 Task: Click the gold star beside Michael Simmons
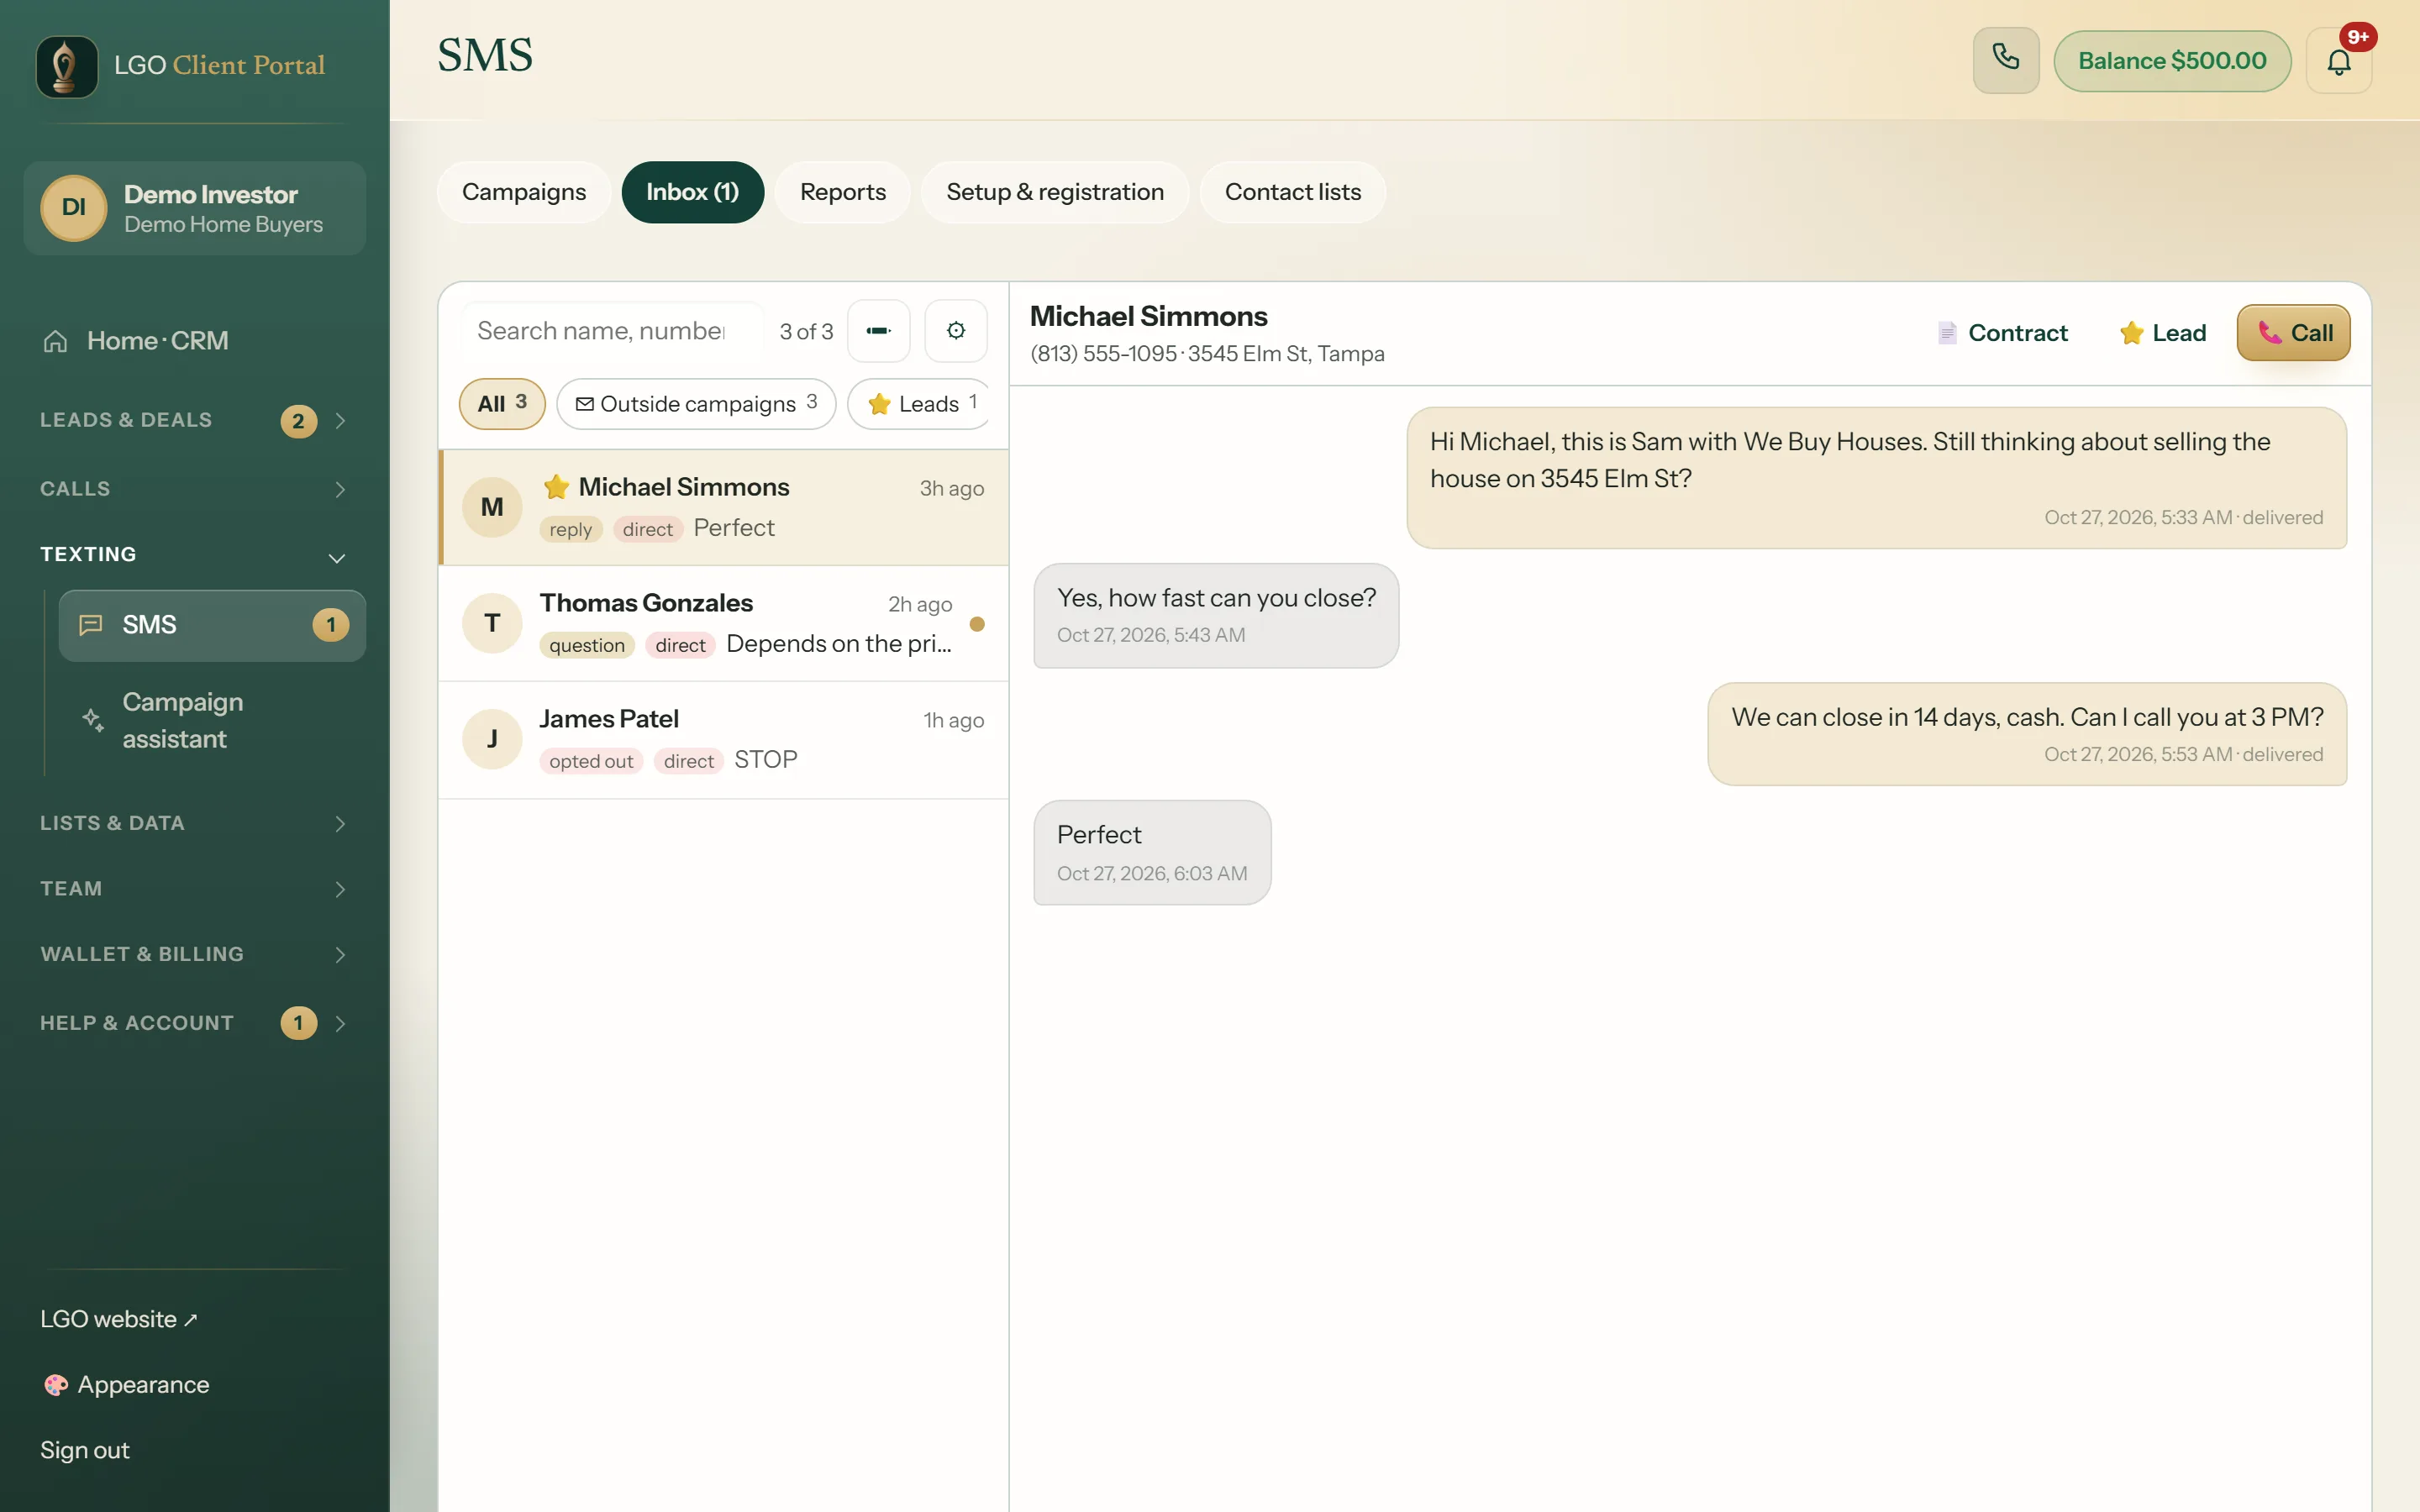pos(557,487)
